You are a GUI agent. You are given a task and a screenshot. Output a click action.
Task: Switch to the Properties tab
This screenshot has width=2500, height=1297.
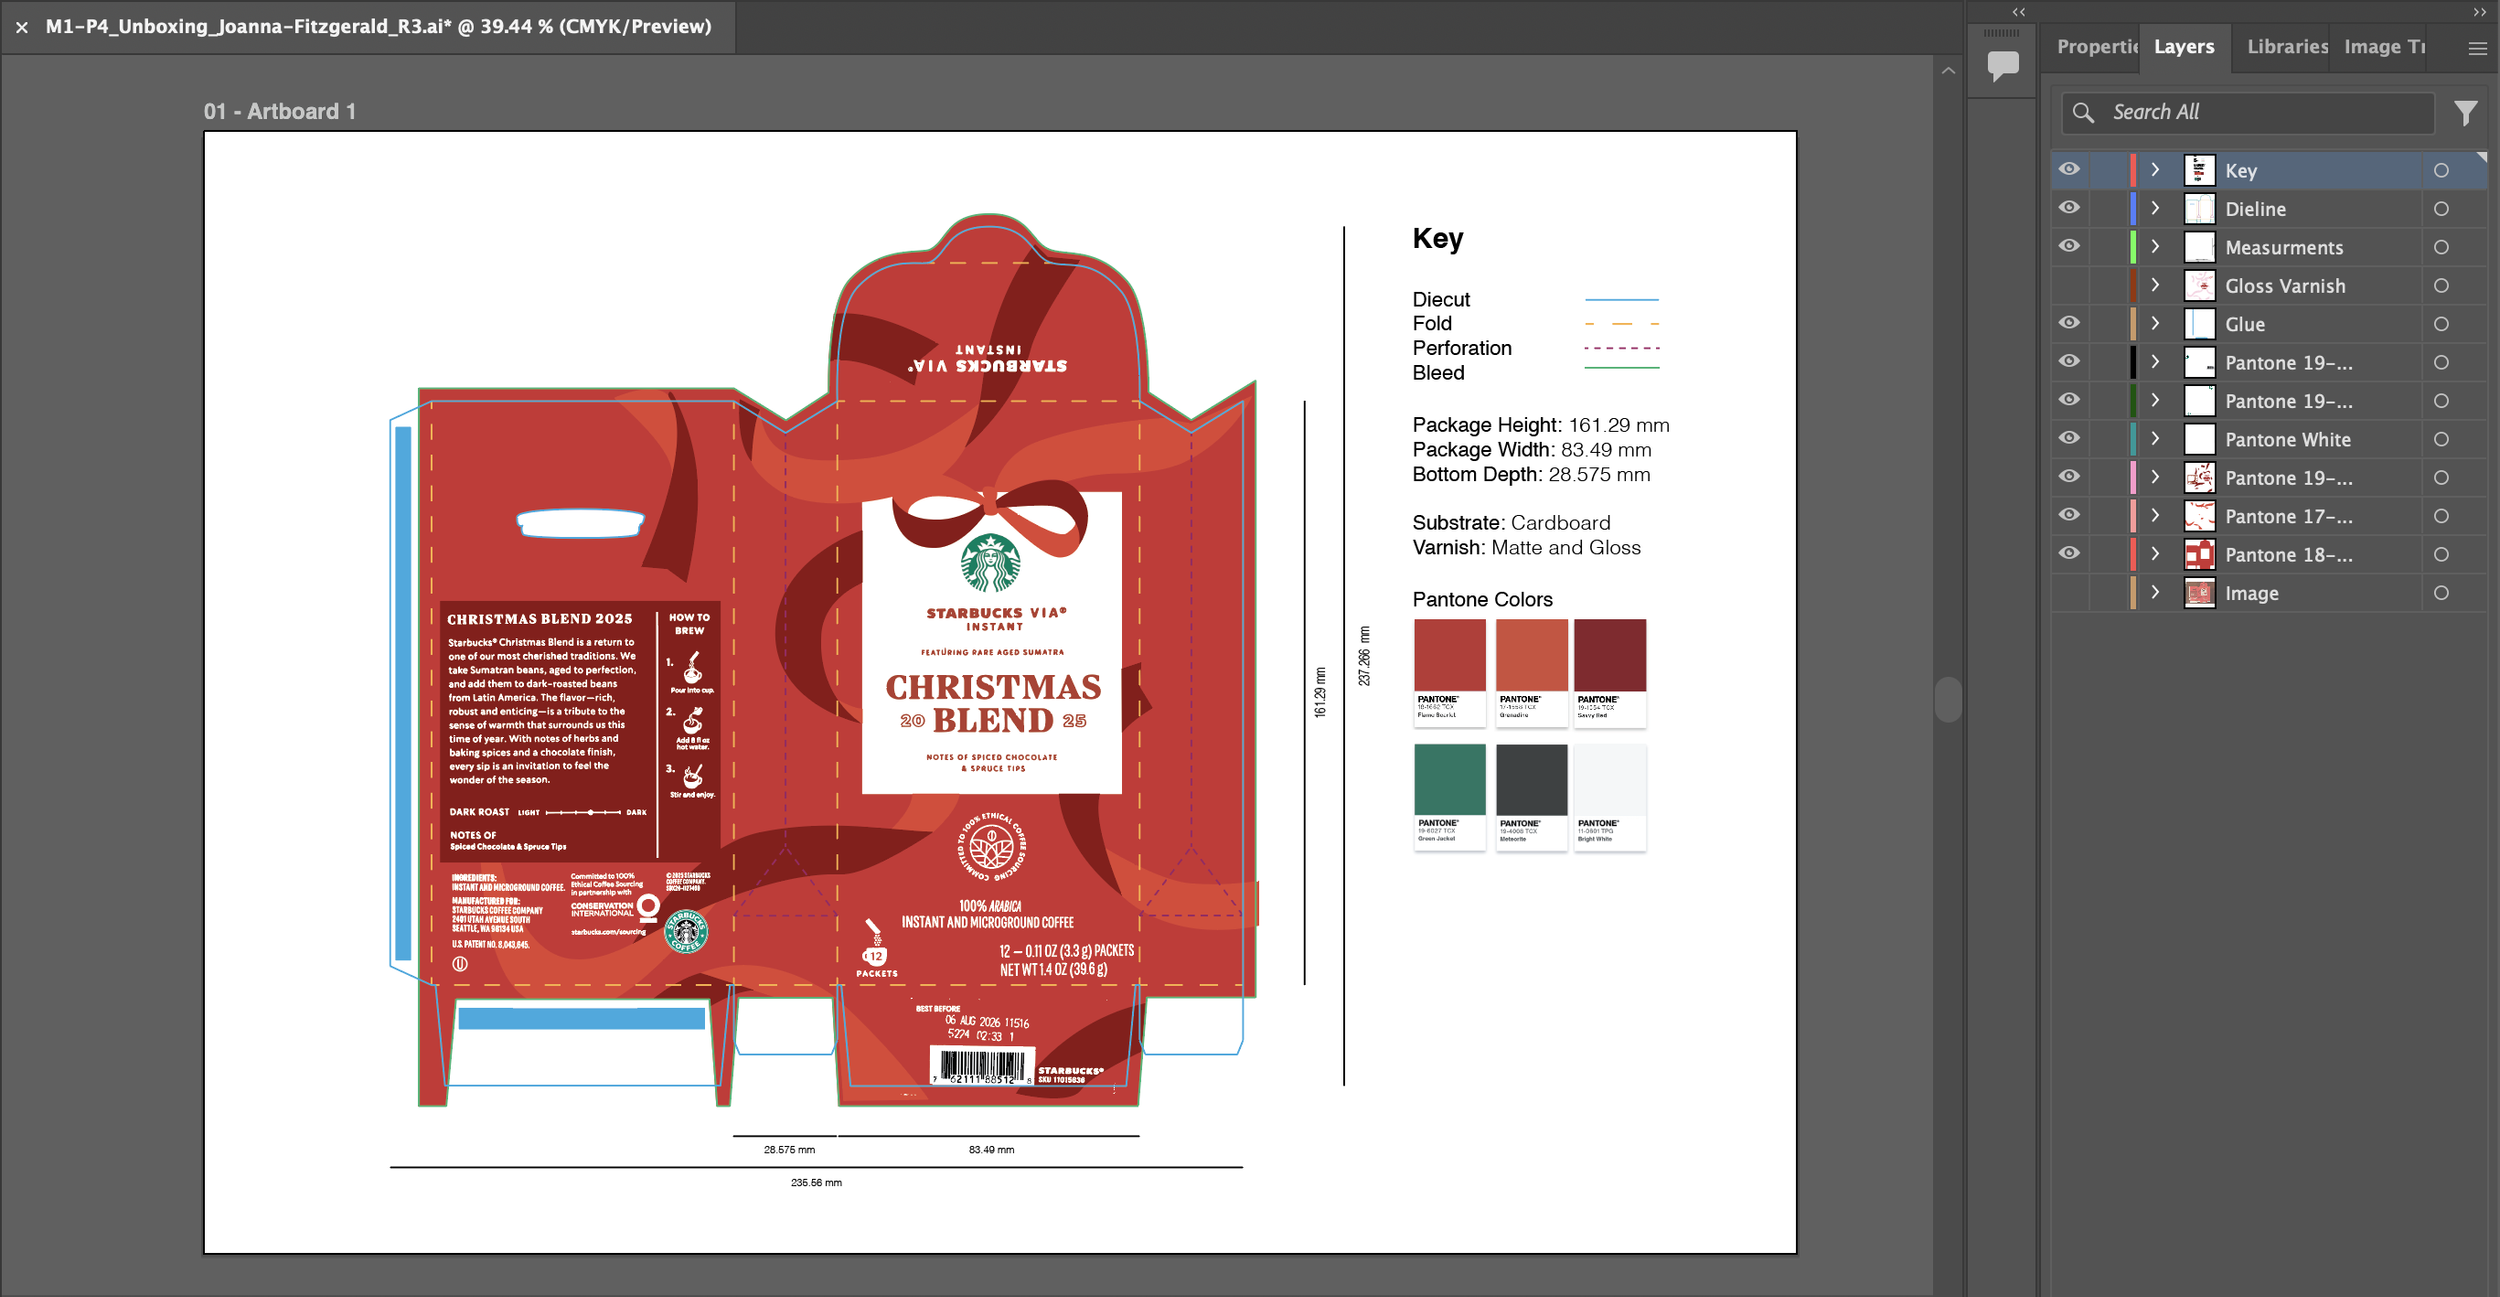pyautogui.click(x=2096, y=47)
